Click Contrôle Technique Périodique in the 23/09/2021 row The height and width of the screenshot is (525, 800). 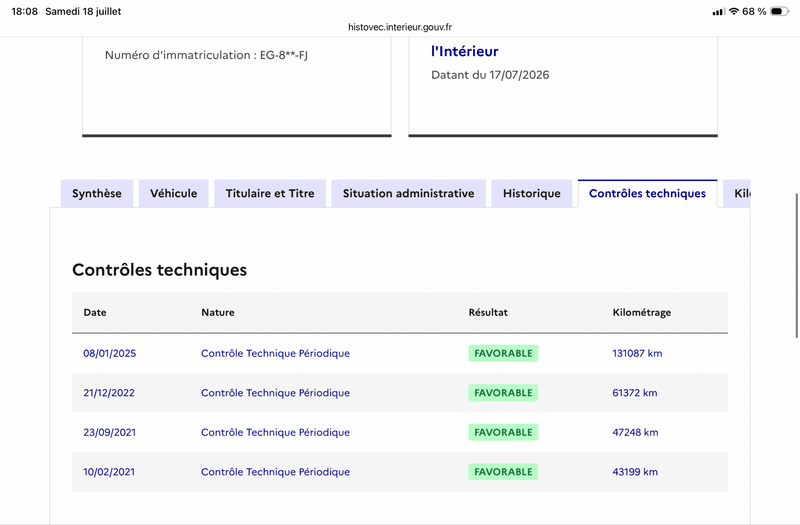(x=276, y=432)
